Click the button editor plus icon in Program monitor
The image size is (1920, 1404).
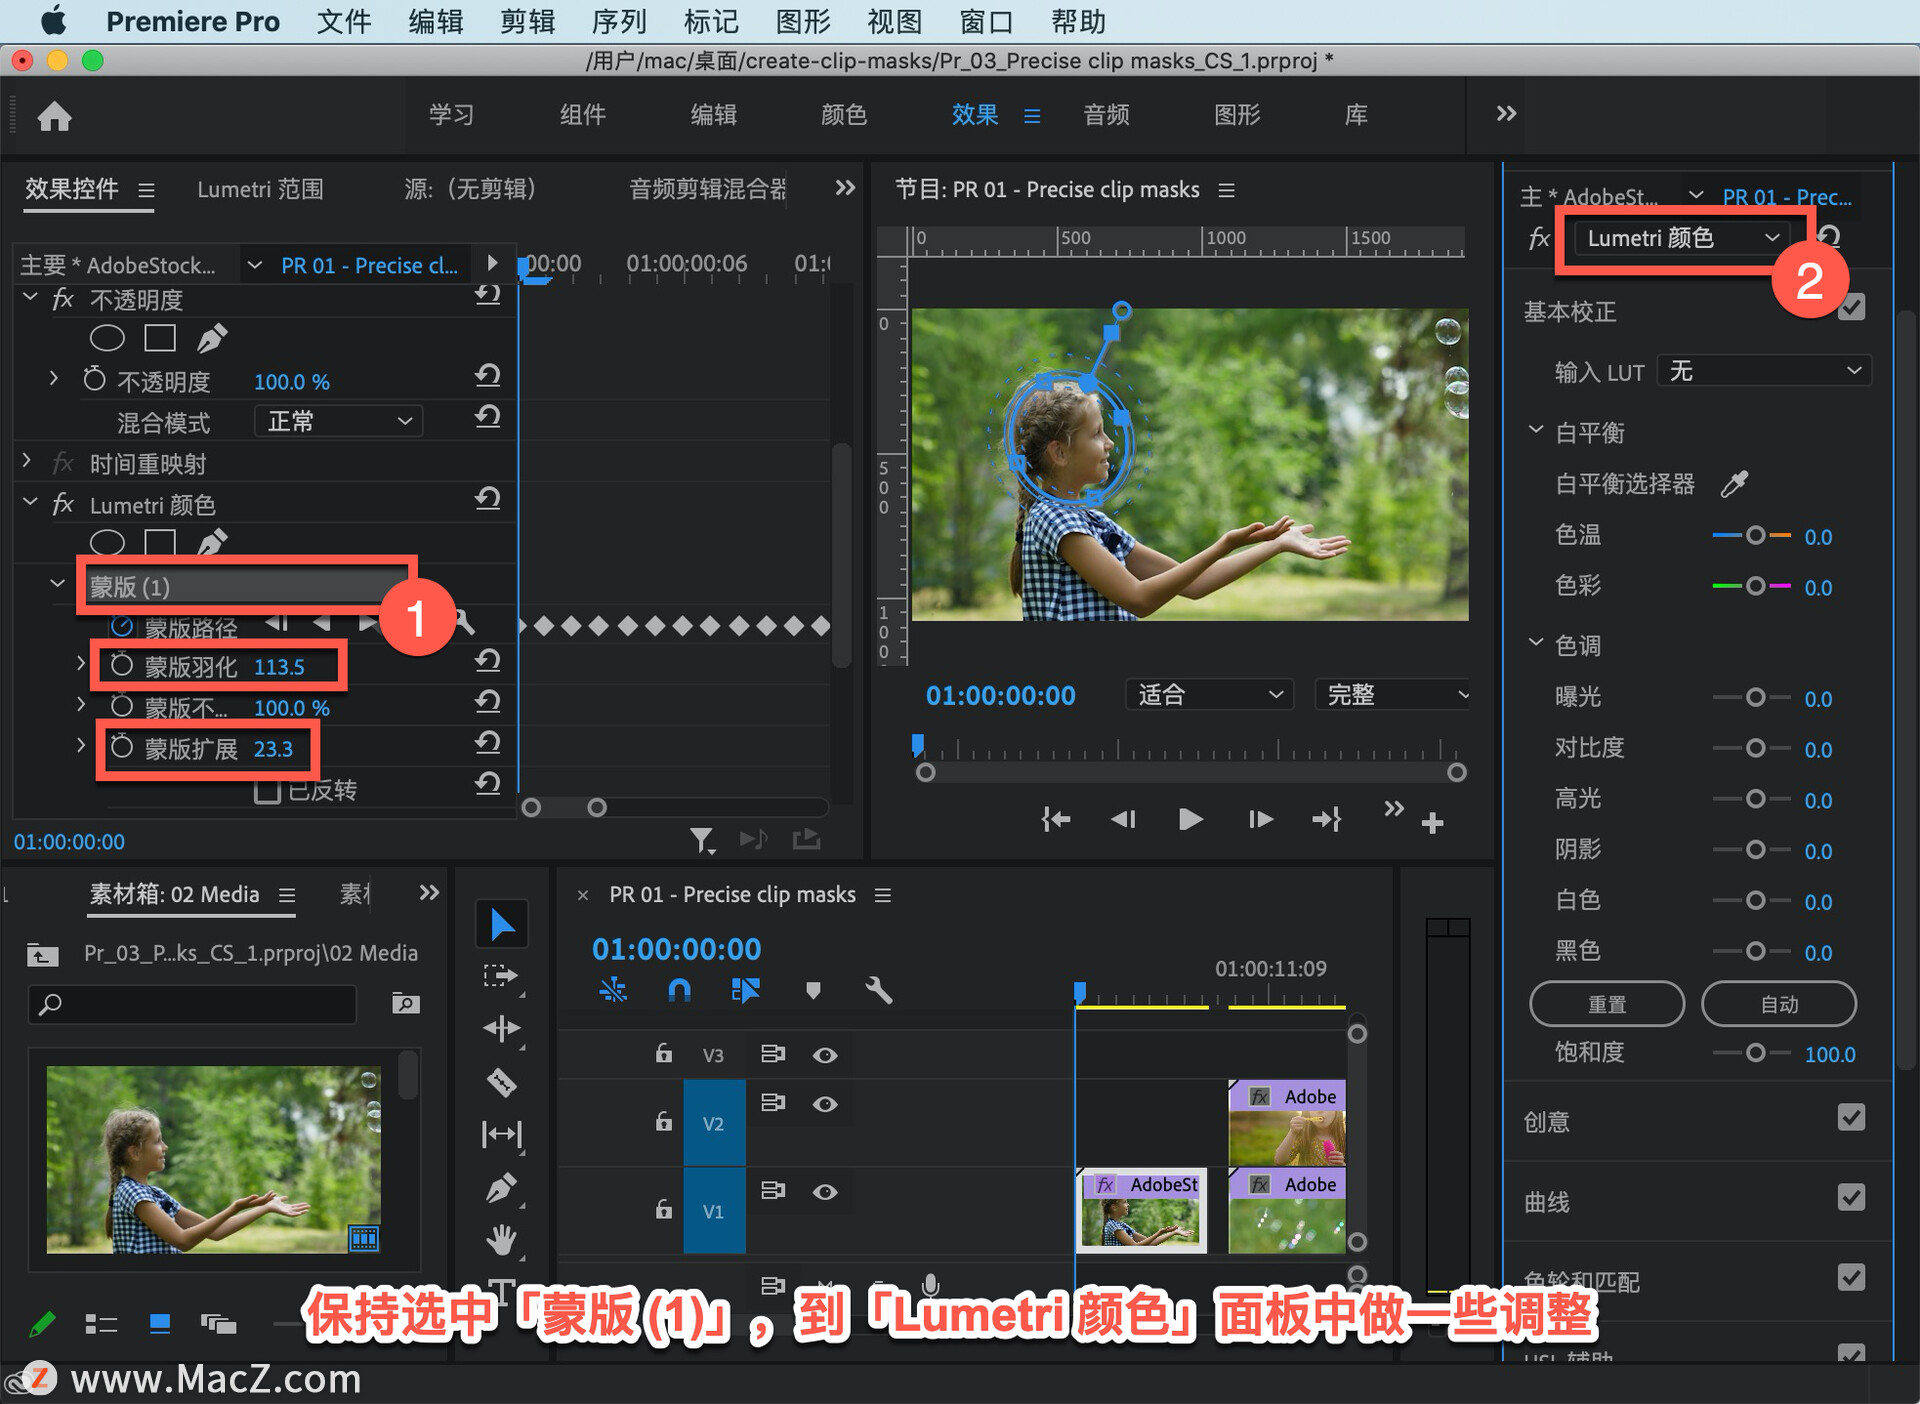[1432, 822]
